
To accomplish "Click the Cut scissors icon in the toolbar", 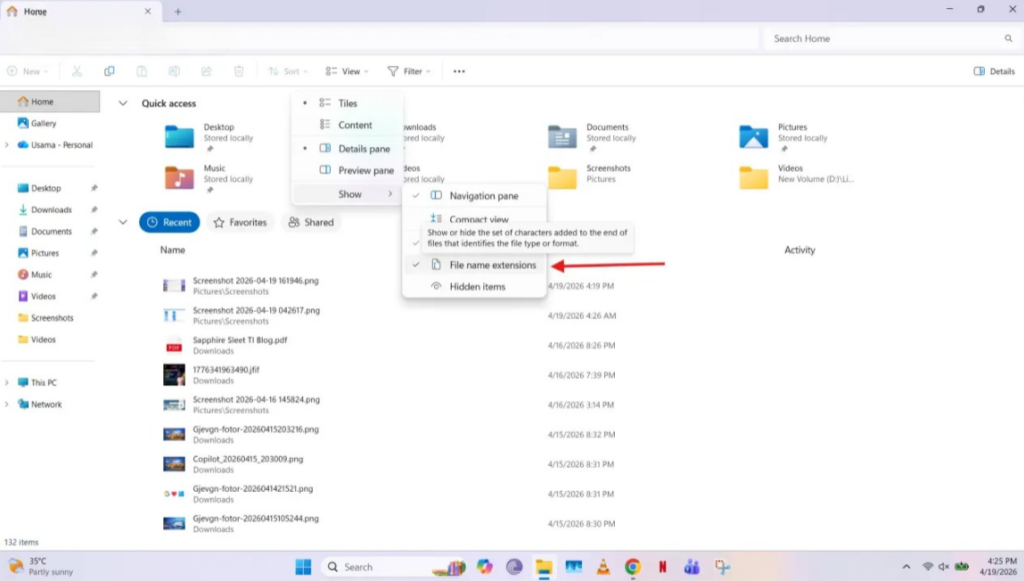I will tap(77, 71).
